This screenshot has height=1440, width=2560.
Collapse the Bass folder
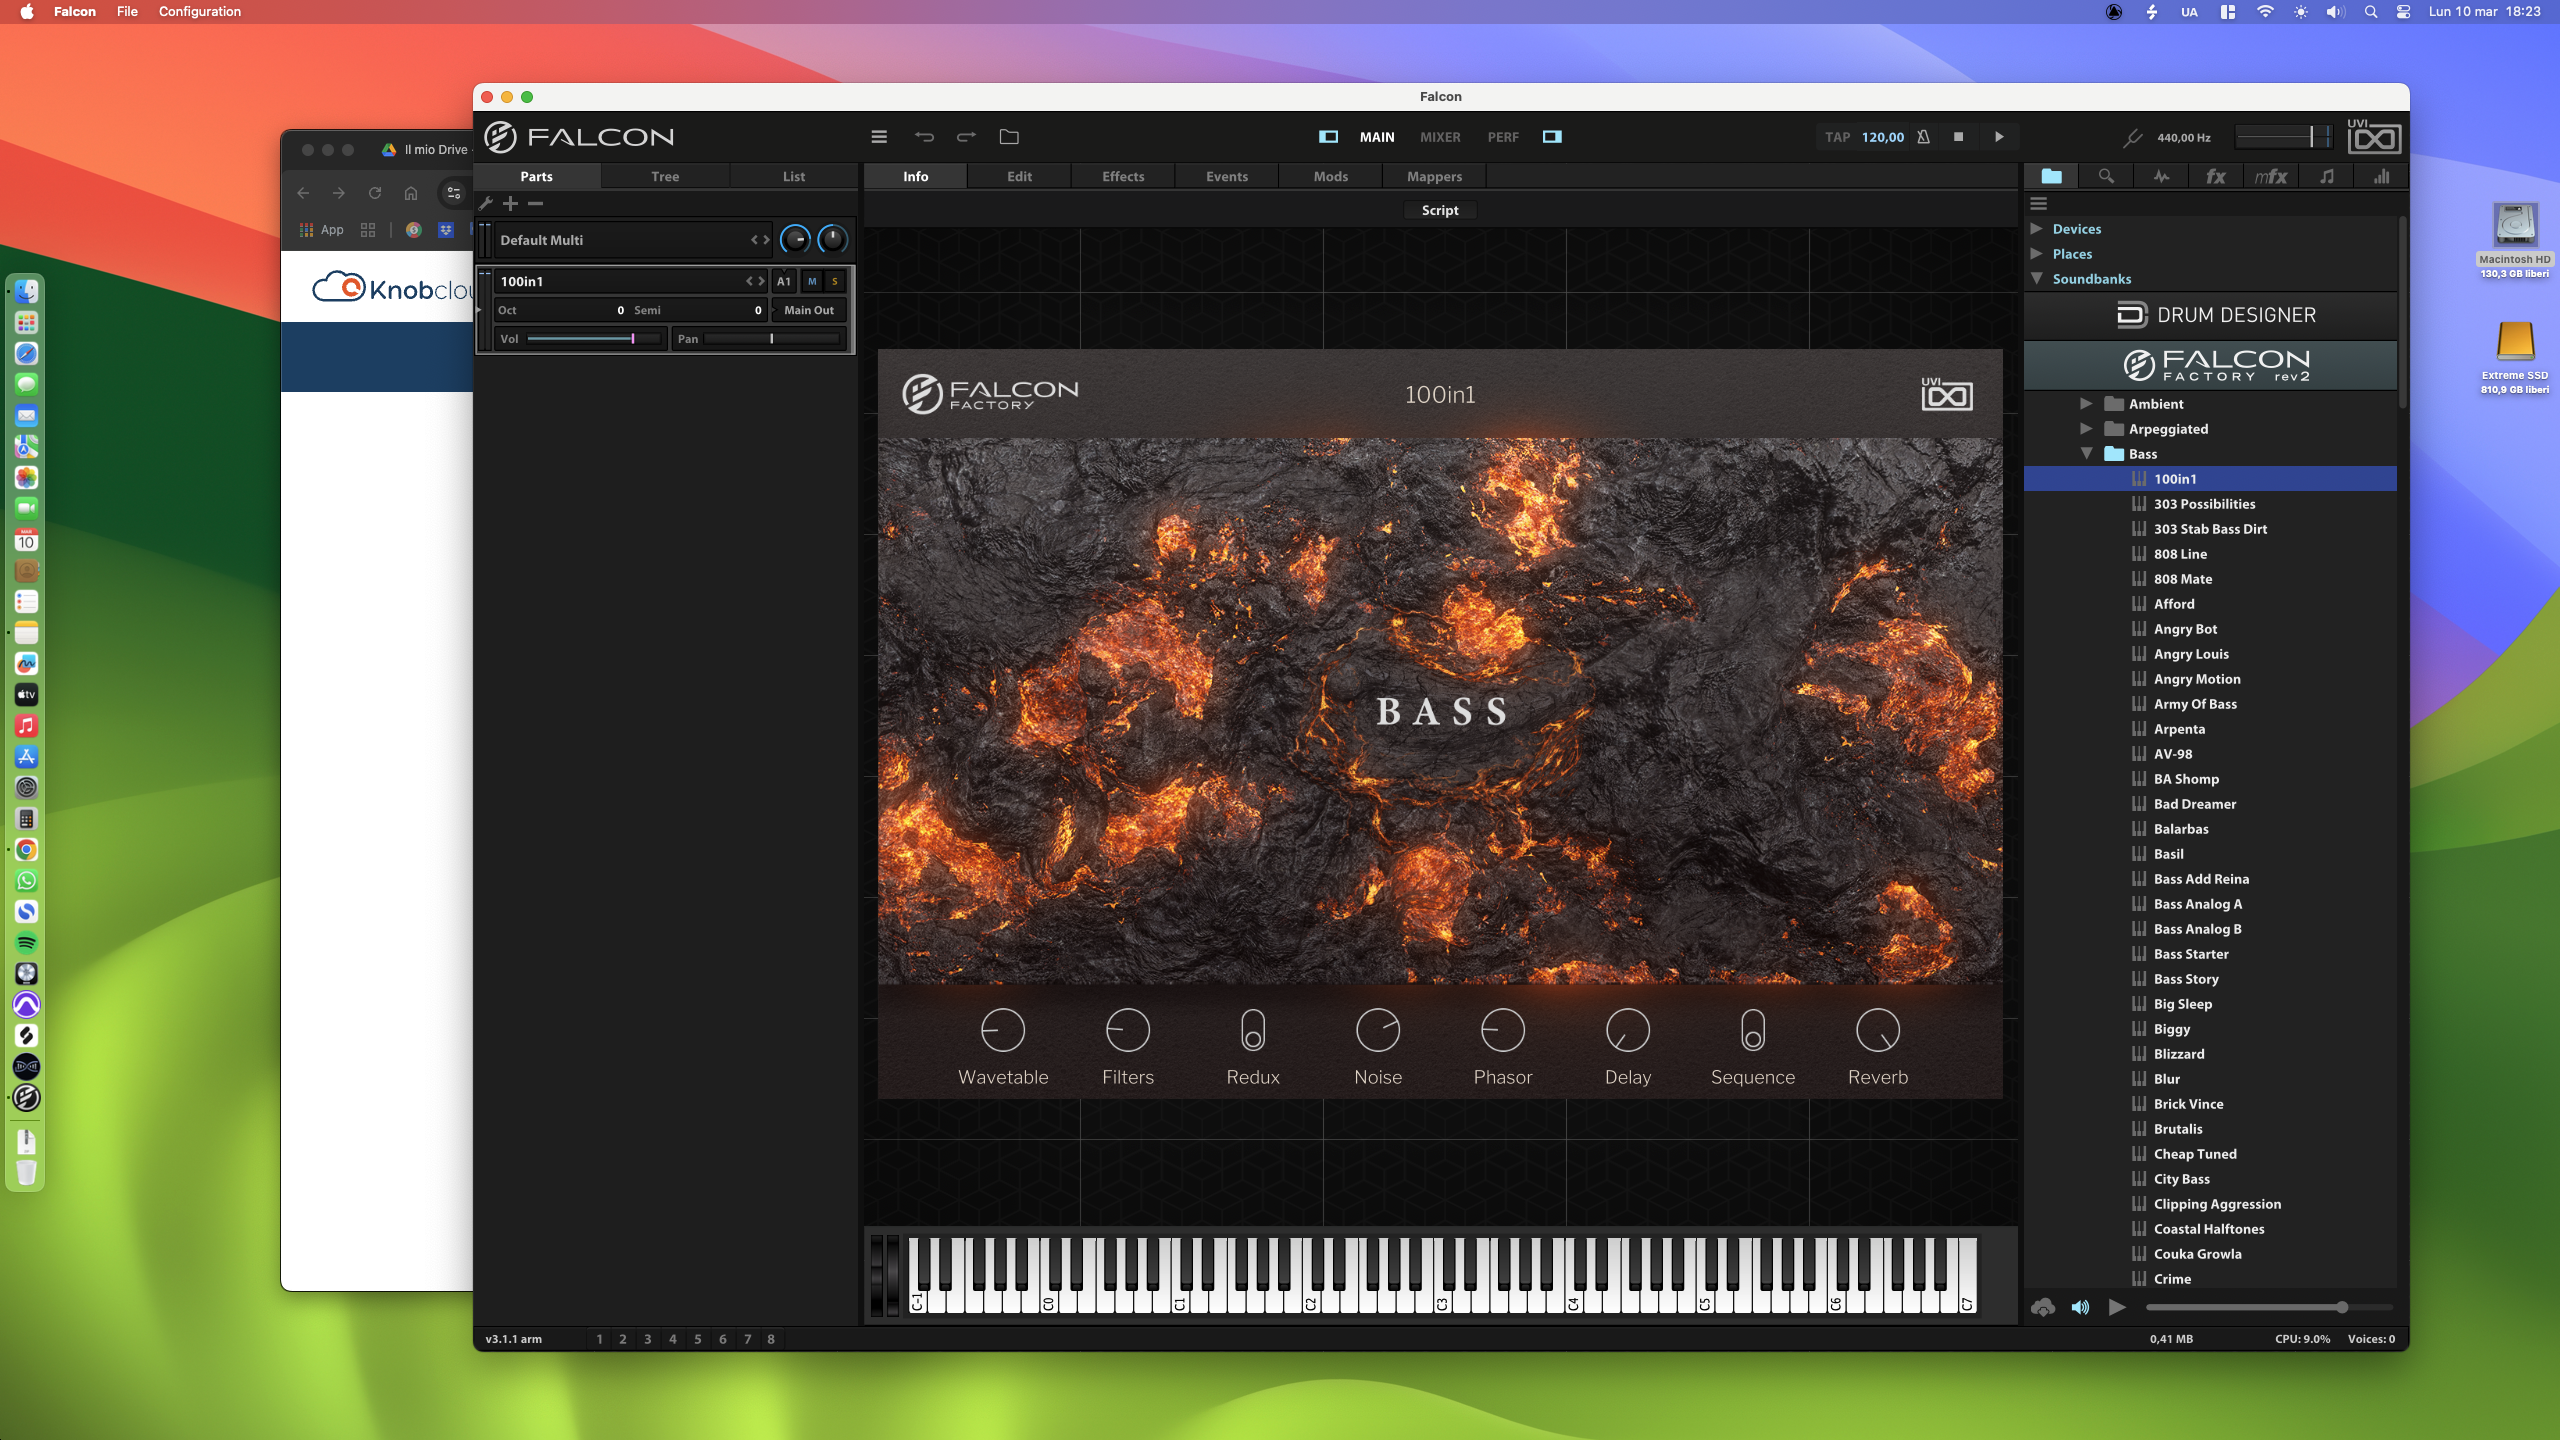[x=2086, y=454]
